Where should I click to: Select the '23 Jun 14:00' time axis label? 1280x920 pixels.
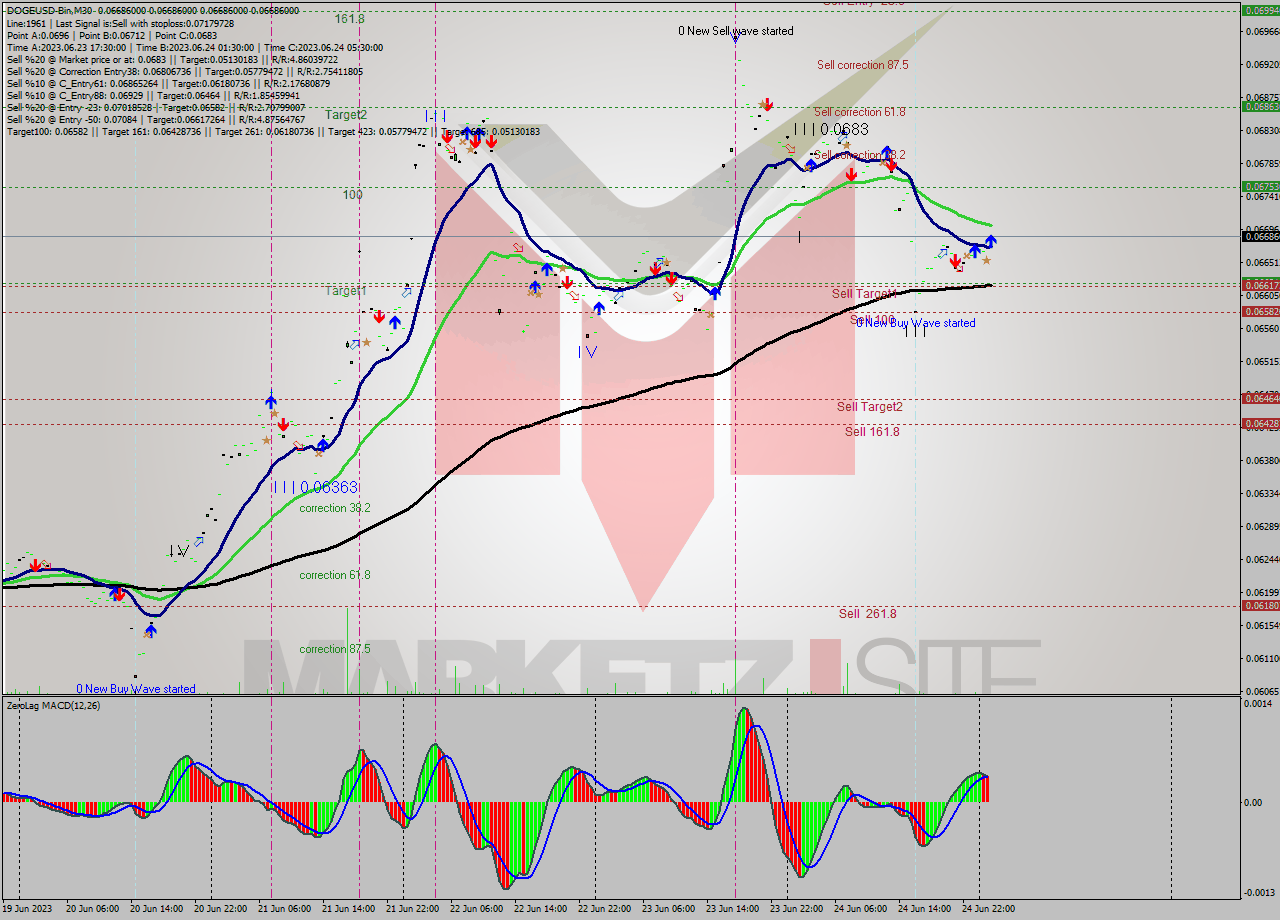point(732,909)
